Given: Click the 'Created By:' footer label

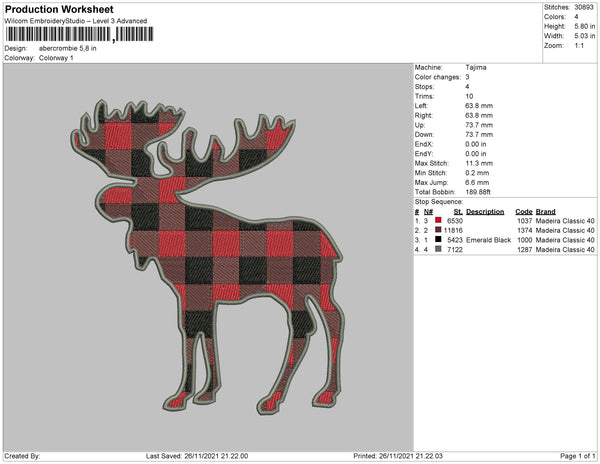Looking at the screenshot, I should coord(22,456).
